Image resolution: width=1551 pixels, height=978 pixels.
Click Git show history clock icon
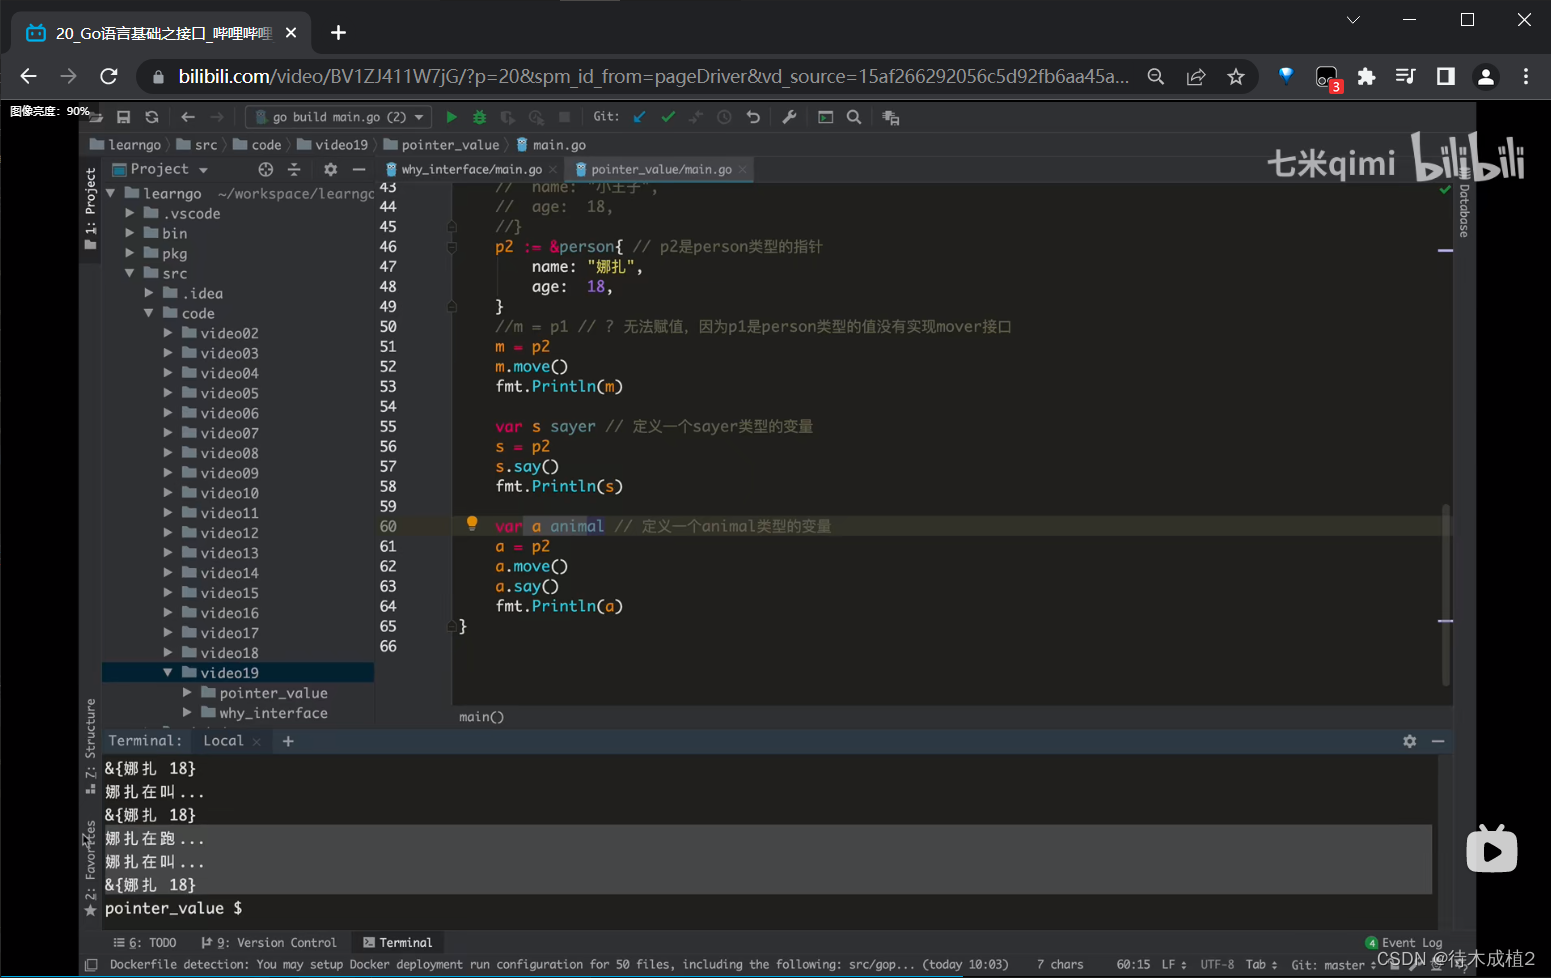[725, 117]
